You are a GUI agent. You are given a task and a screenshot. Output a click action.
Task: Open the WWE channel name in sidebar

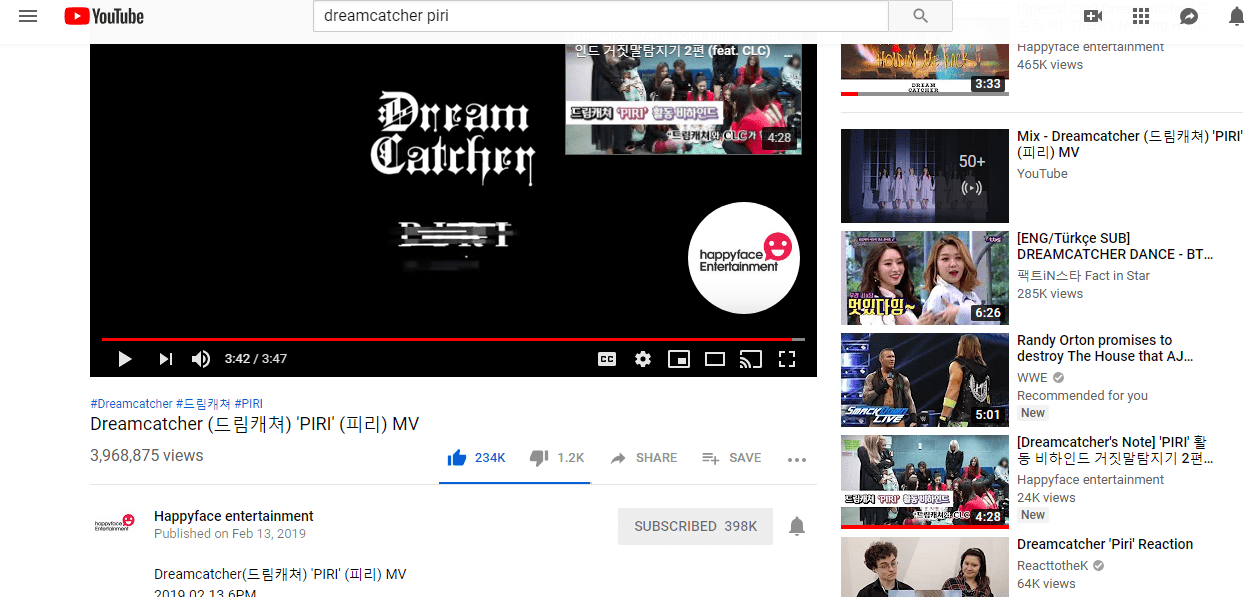pos(1032,378)
